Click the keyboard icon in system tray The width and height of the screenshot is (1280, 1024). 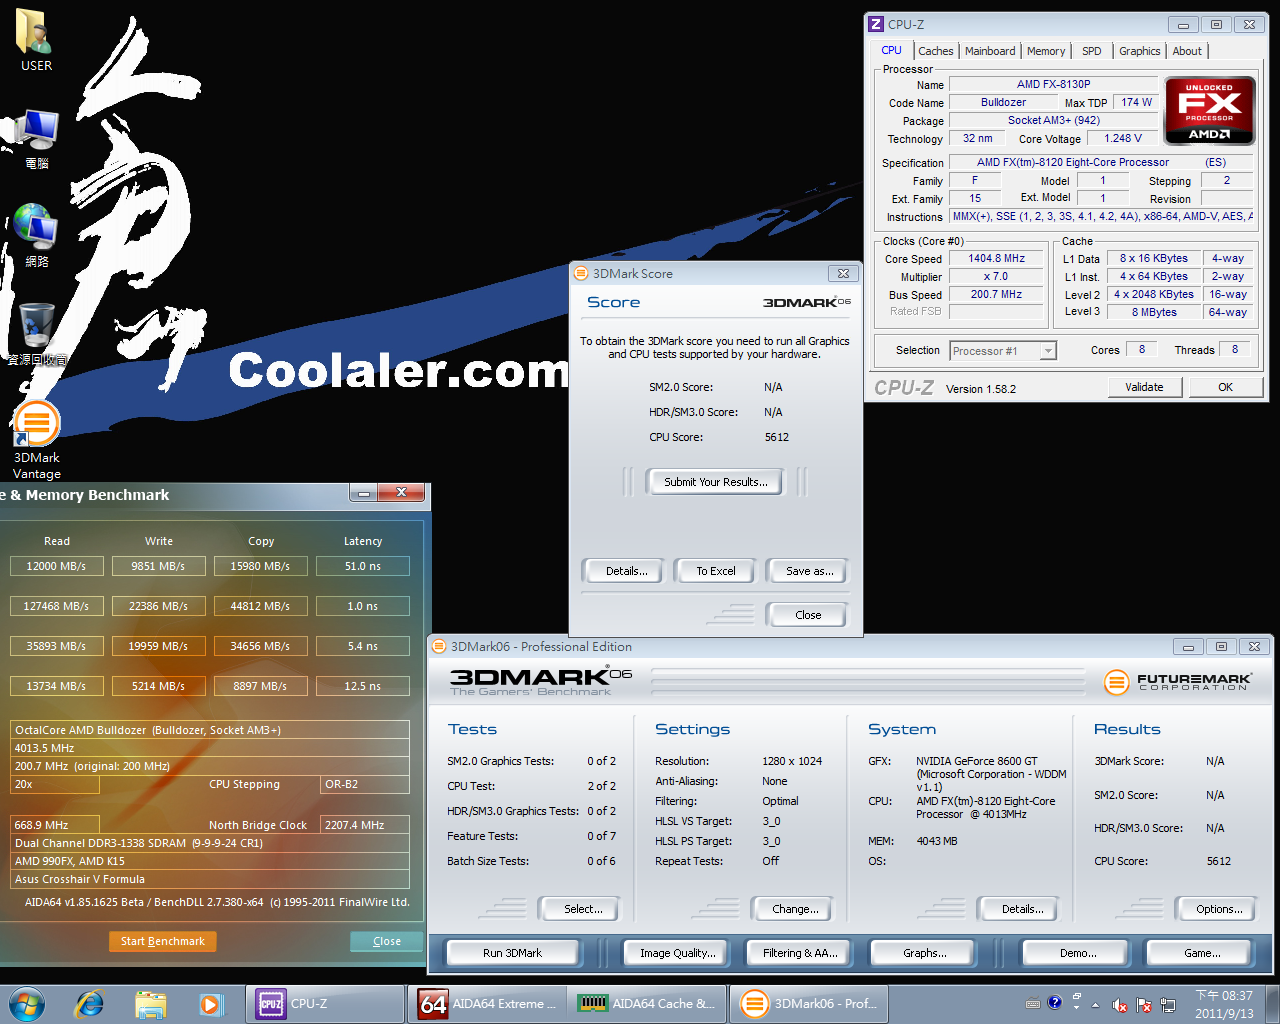[1033, 1003]
